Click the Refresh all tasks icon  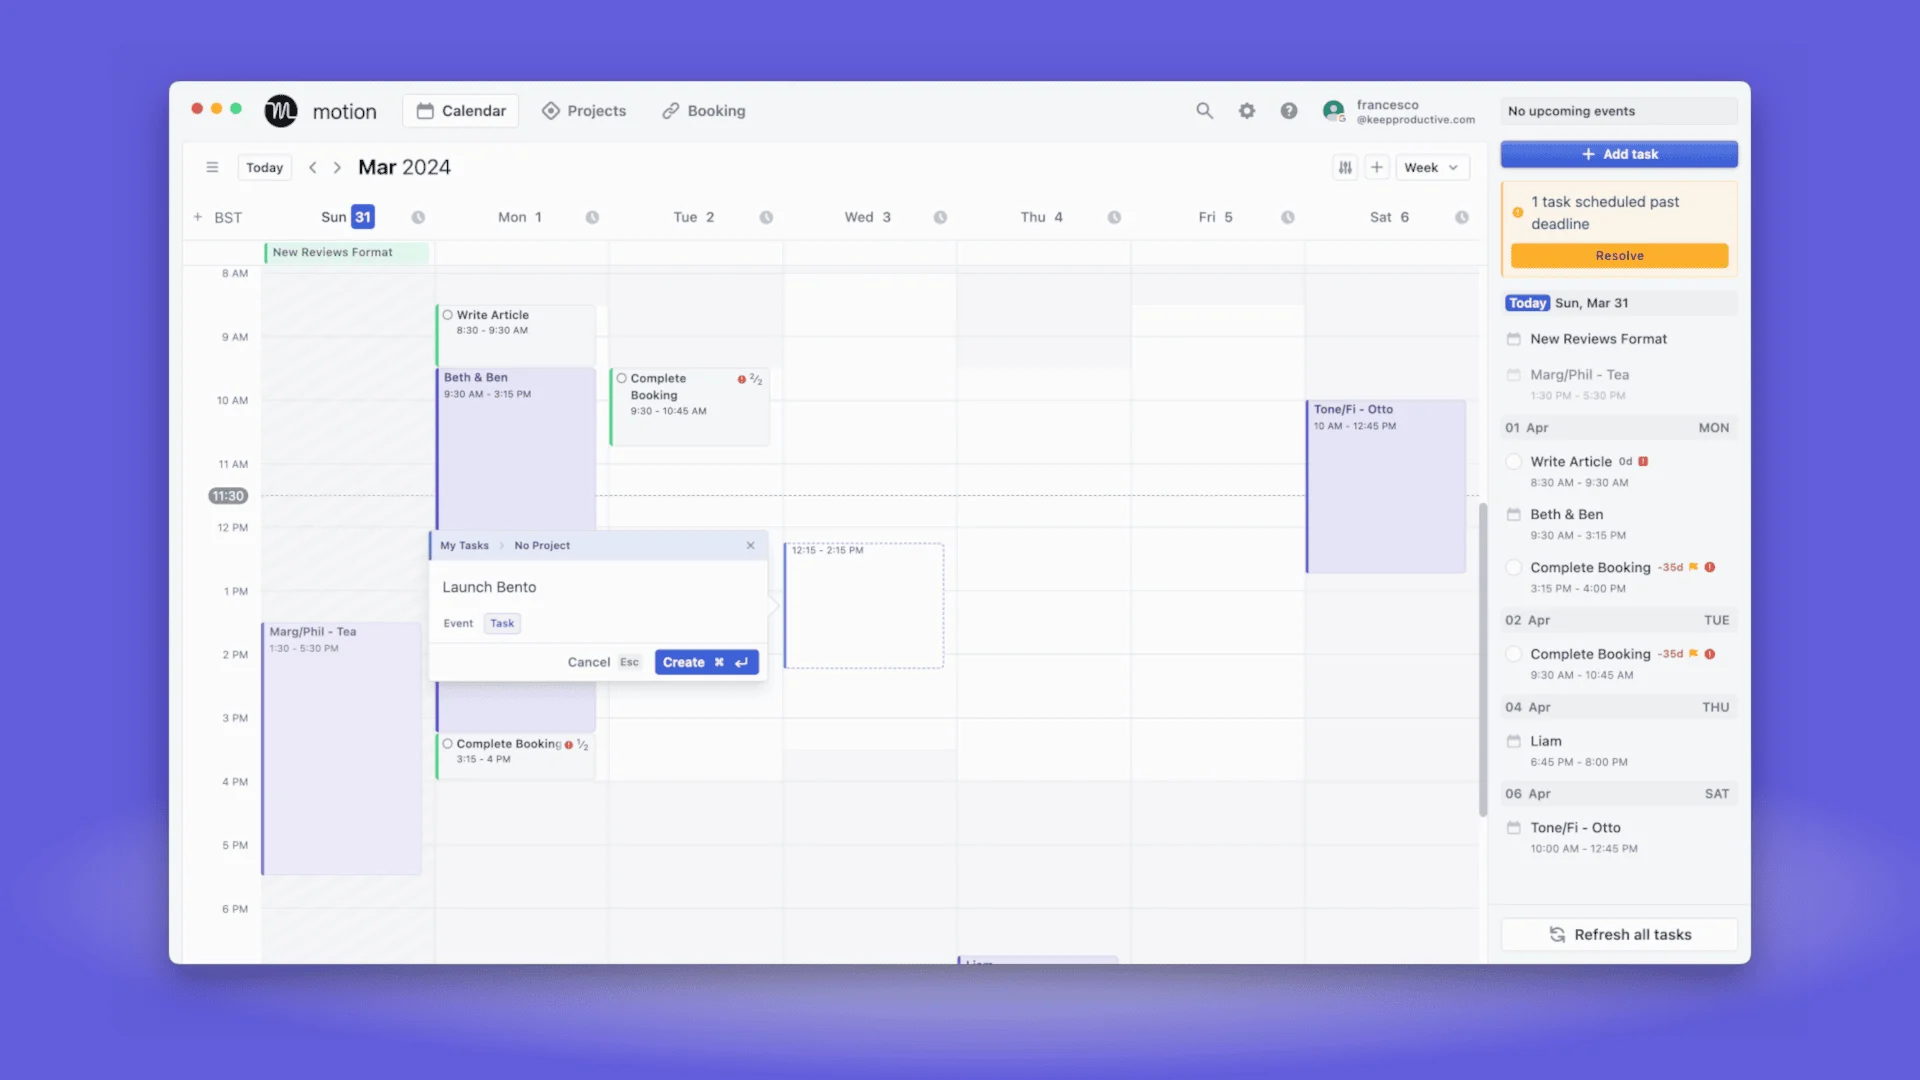[x=1557, y=934]
